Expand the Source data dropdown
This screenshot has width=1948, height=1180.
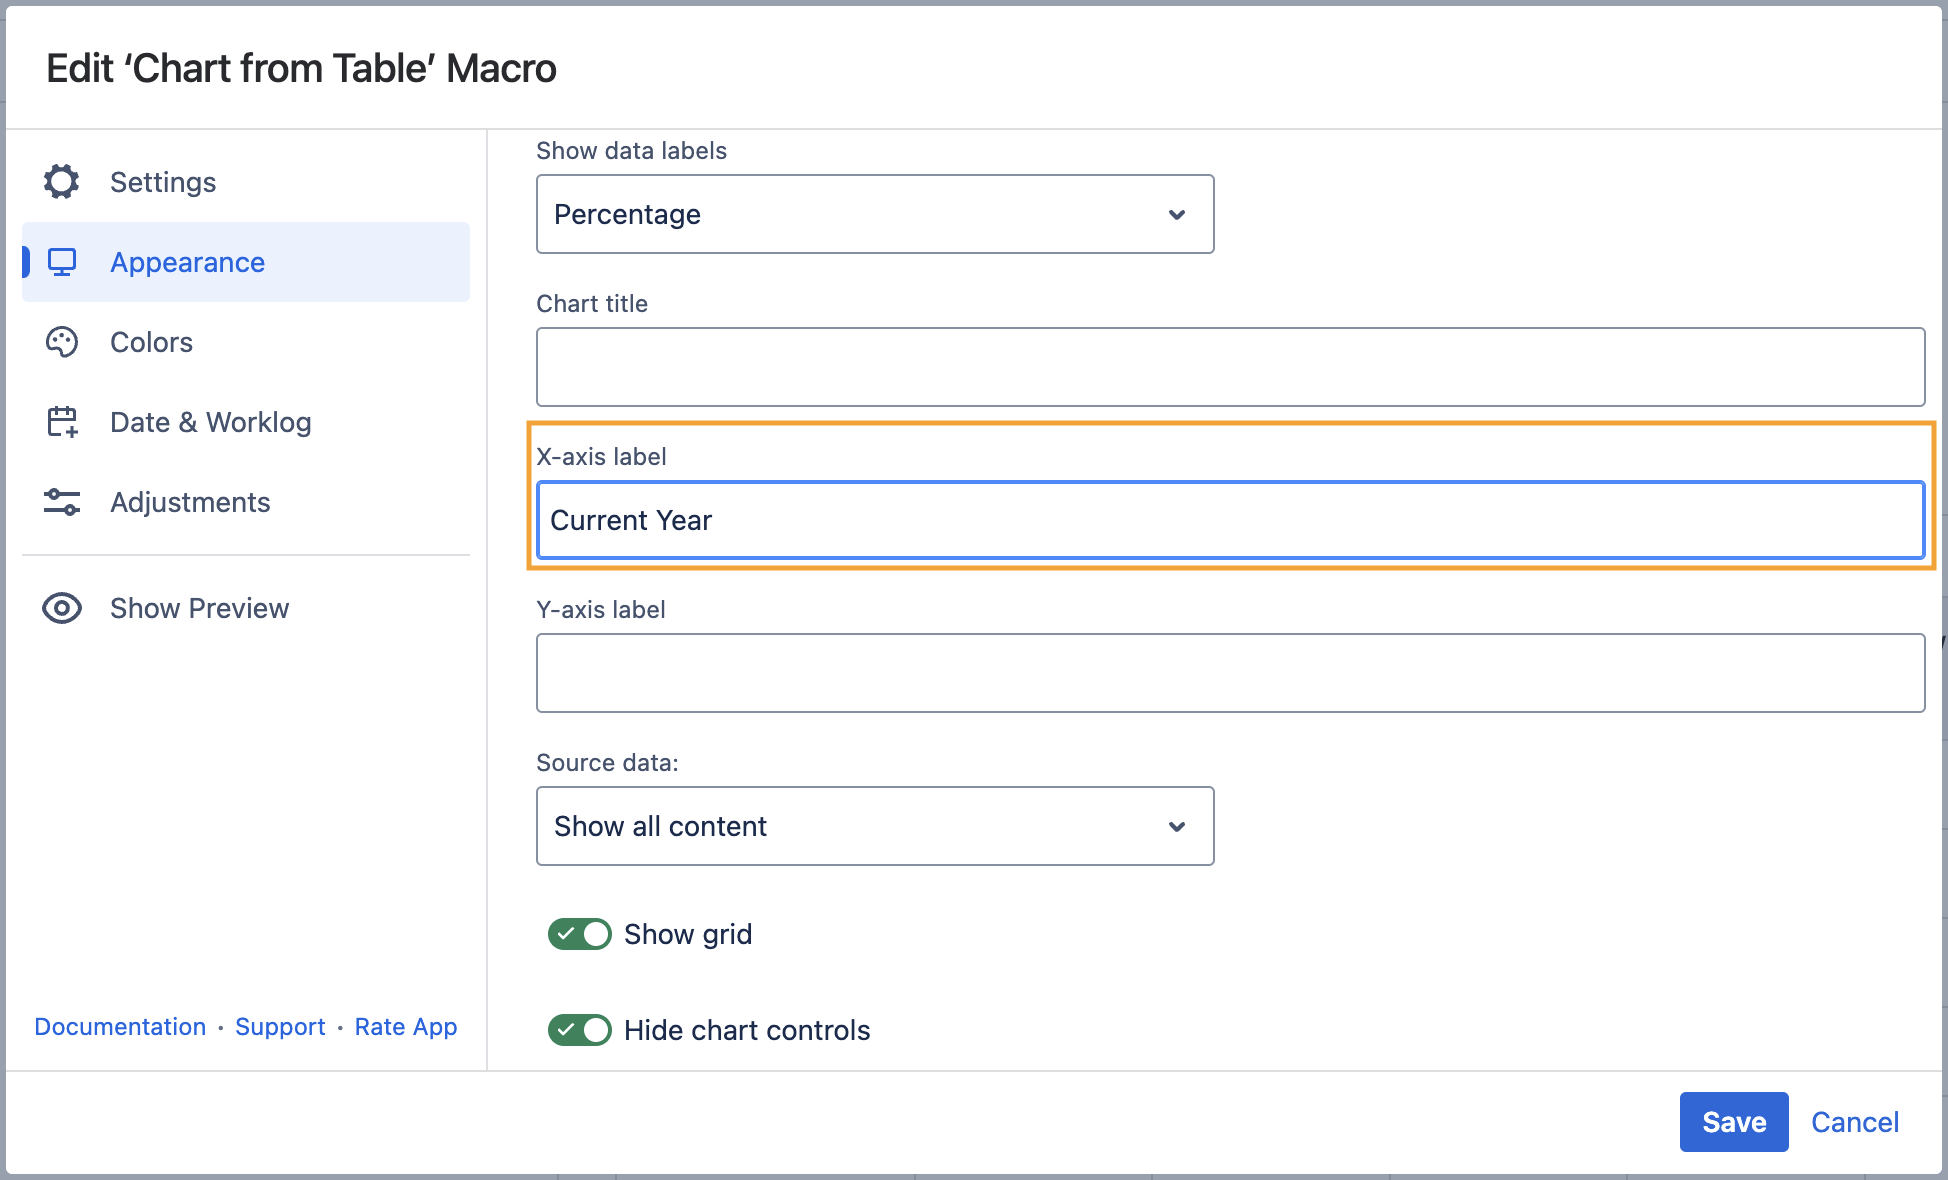click(x=874, y=826)
